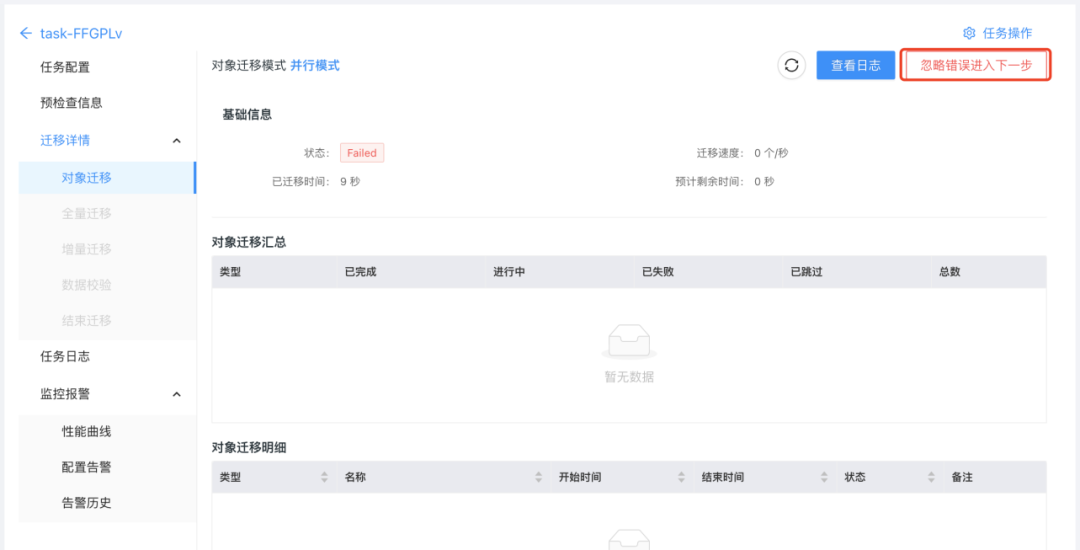The image size is (1080, 550).
Task: Click the 已失败 summary column header
Action: 658,272
